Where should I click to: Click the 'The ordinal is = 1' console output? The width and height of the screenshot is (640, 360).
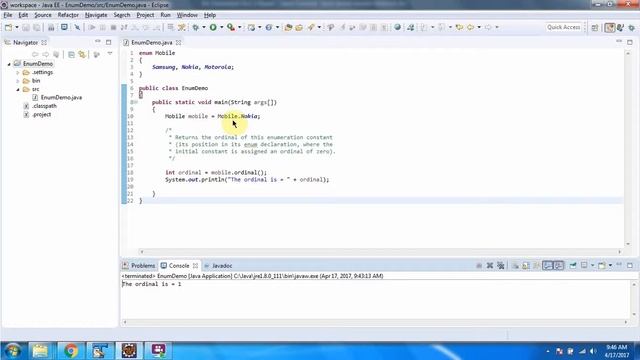click(x=151, y=284)
